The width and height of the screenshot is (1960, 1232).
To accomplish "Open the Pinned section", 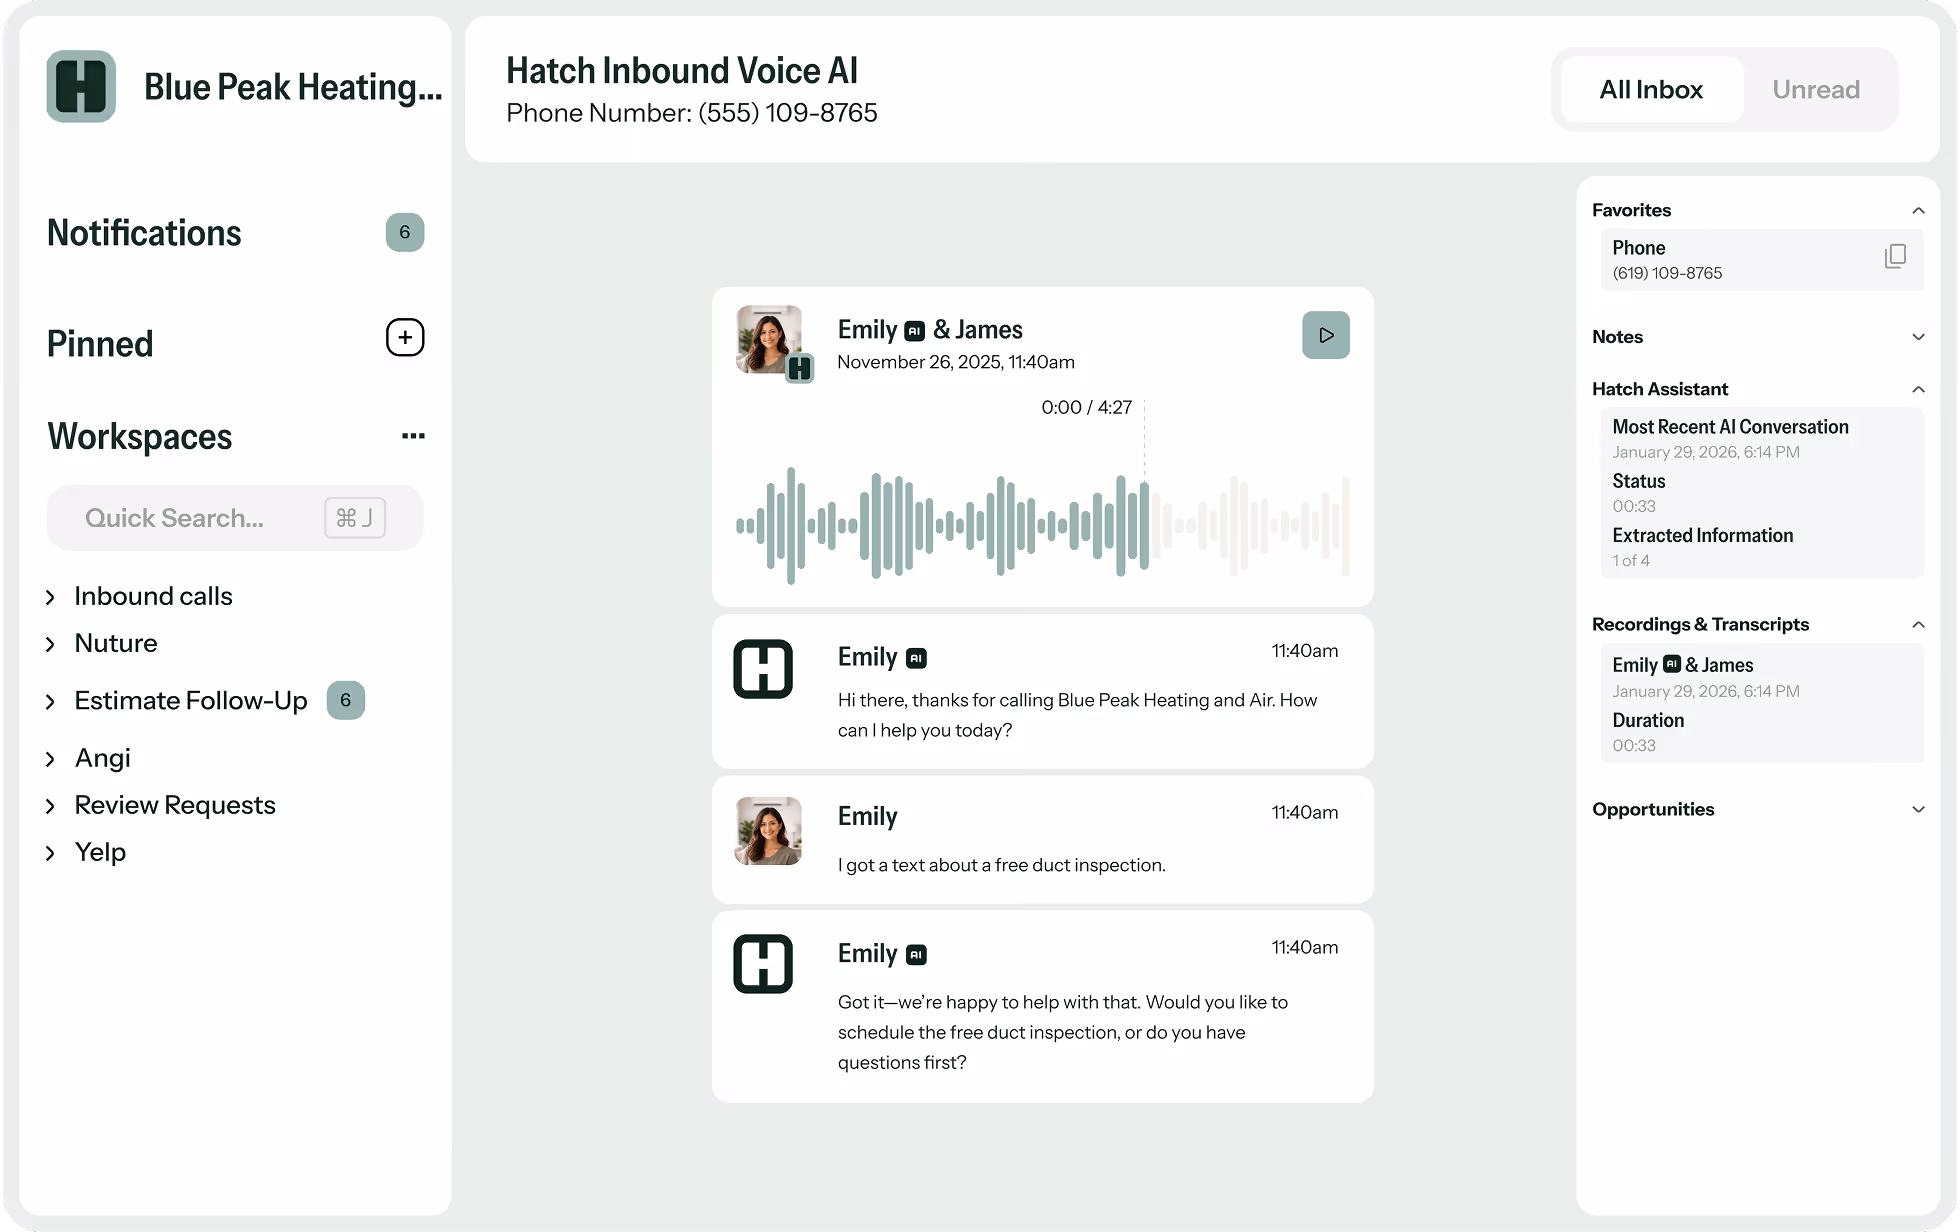I will tap(100, 344).
